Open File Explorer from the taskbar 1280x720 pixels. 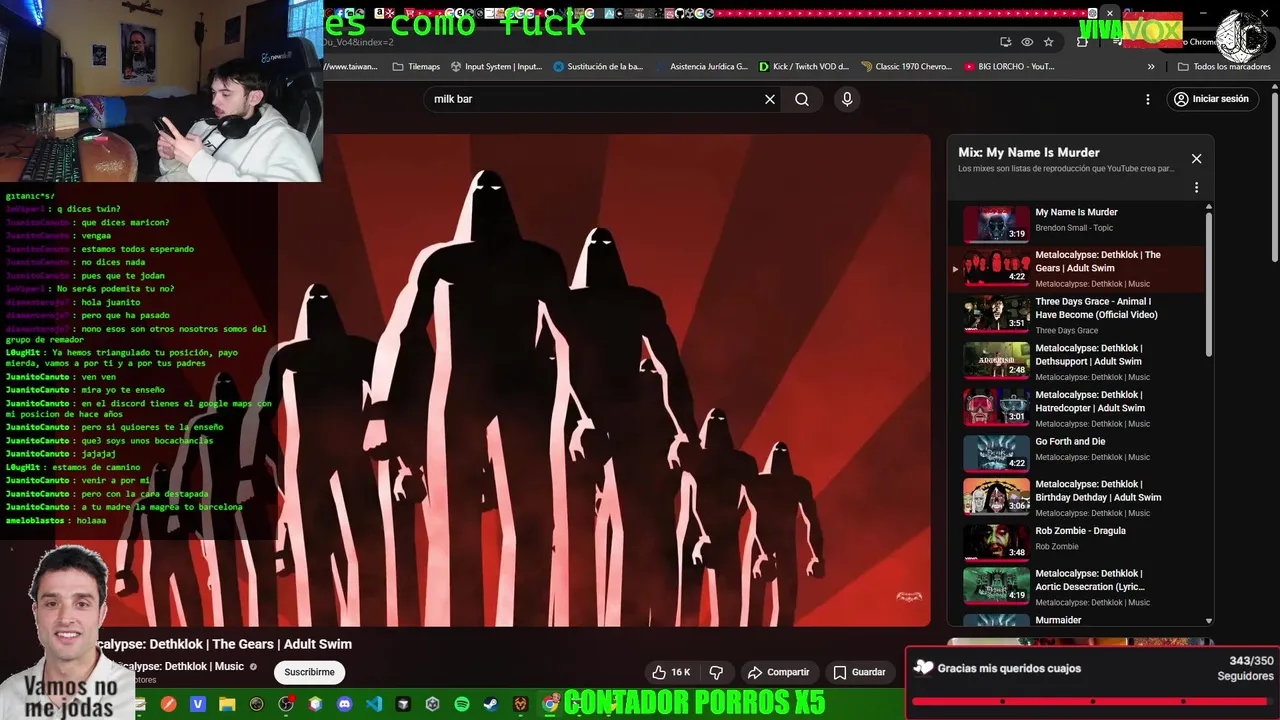click(x=227, y=704)
